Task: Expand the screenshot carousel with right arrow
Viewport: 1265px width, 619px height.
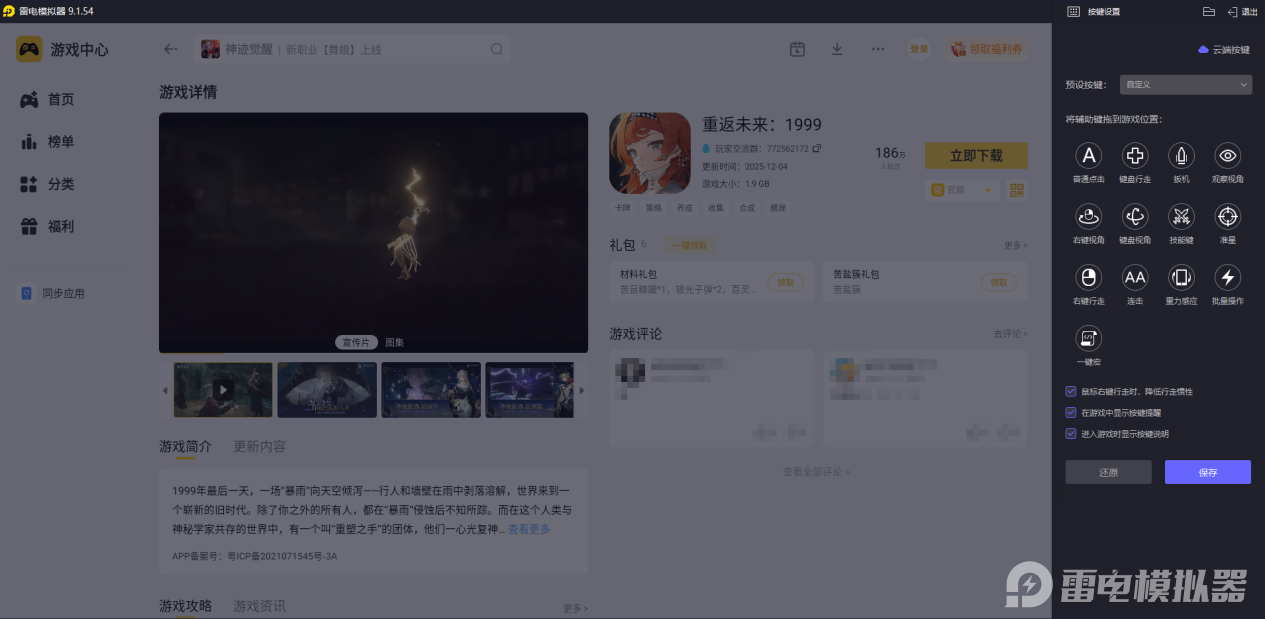Action: point(581,390)
